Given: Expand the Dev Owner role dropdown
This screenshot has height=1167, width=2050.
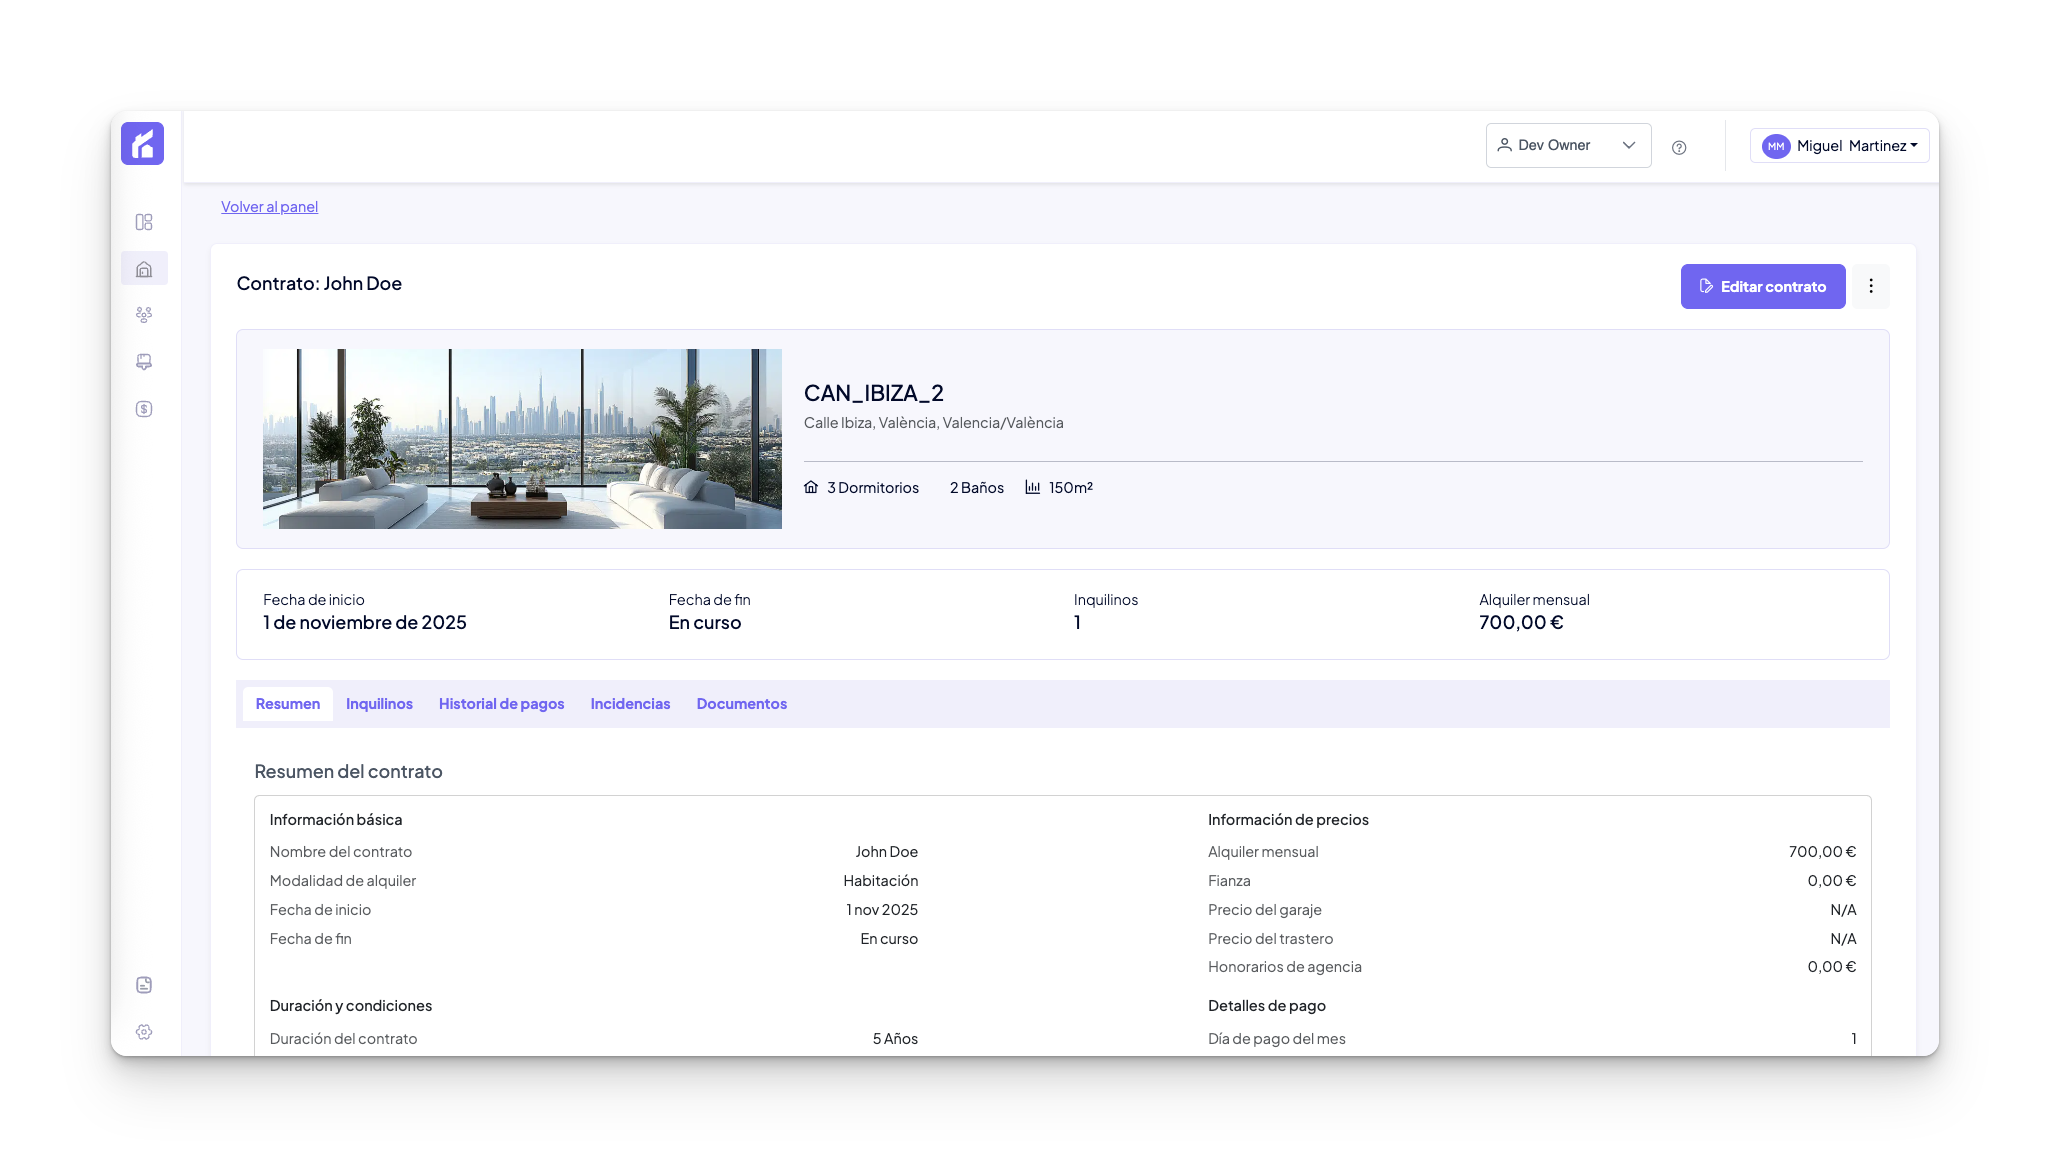Looking at the screenshot, I should pyautogui.click(x=1567, y=145).
